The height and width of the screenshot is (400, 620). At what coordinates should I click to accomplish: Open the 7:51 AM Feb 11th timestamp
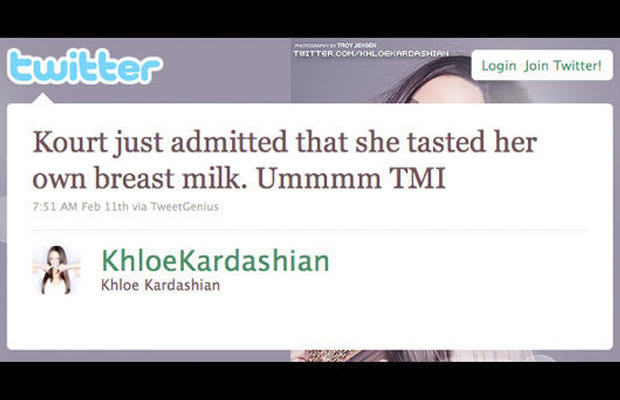[x=80, y=207]
